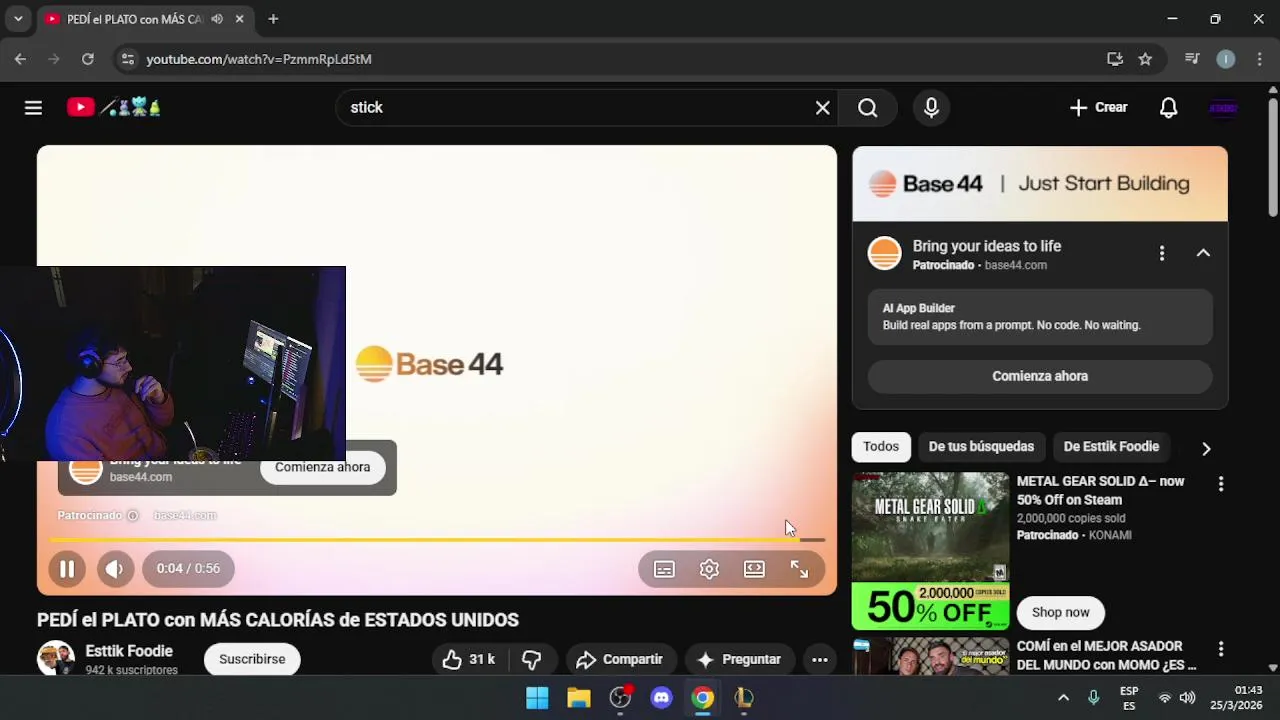Install or cast icon in address bar
This screenshot has width=1280, height=720.
tap(1115, 59)
